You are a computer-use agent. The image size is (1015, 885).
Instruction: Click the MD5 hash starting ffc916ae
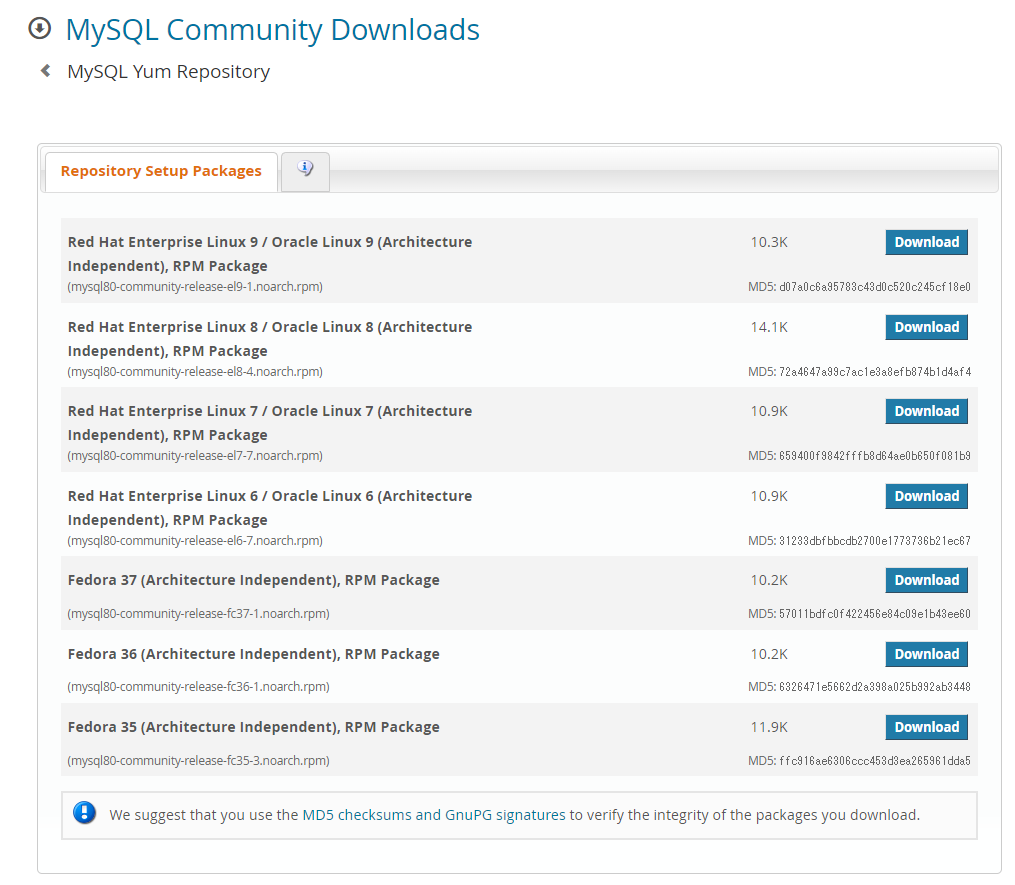(x=875, y=761)
